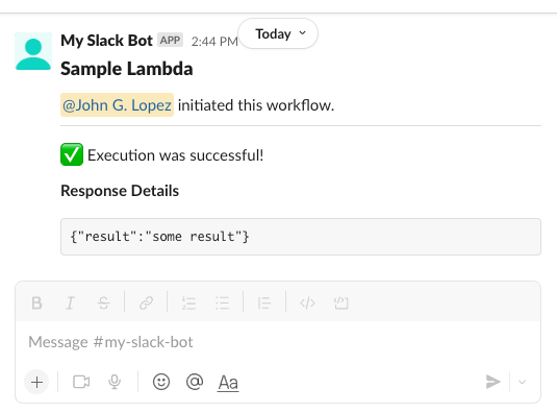Image resolution: width=558 pixels, height=414 pixels.
Task: Insert a code block
Action: pos(341,303)
